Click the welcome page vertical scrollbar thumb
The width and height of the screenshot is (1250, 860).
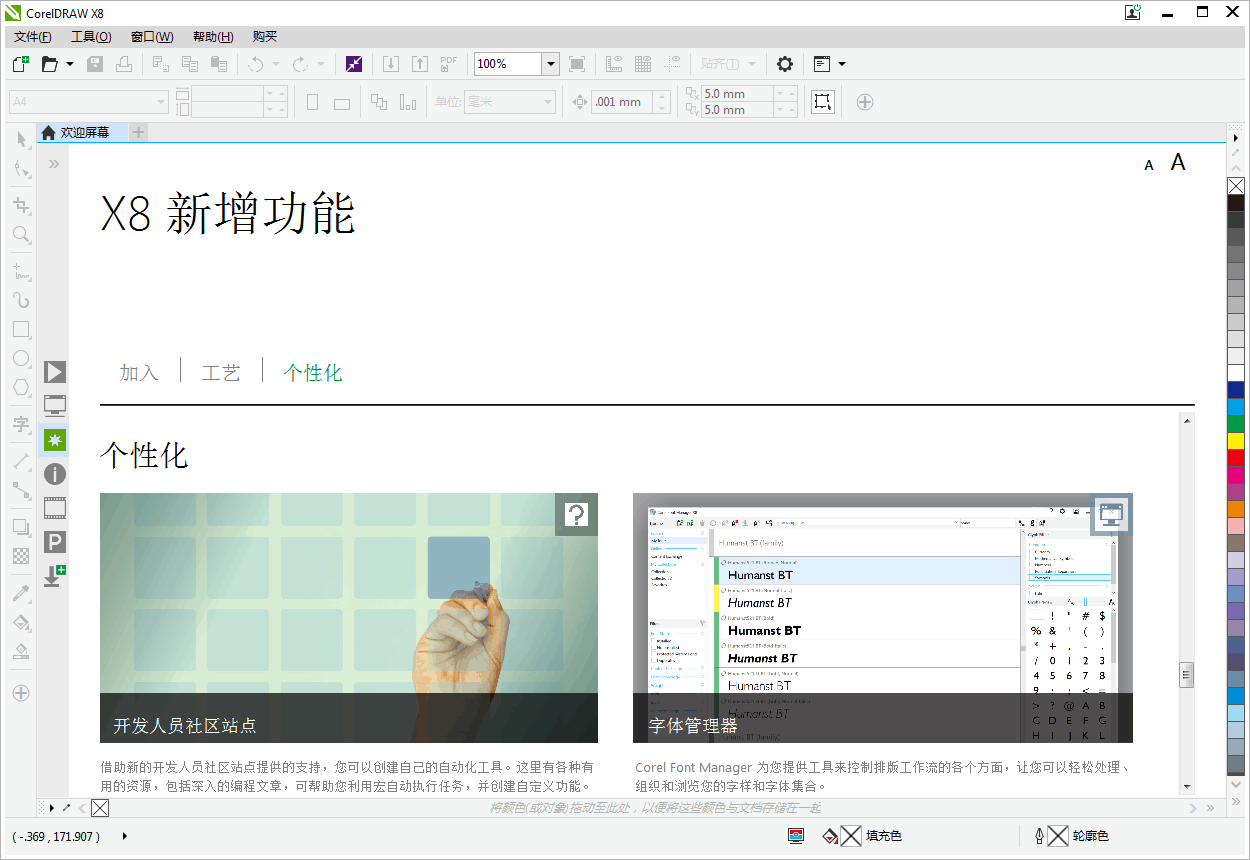click(x=1187, y=674)
